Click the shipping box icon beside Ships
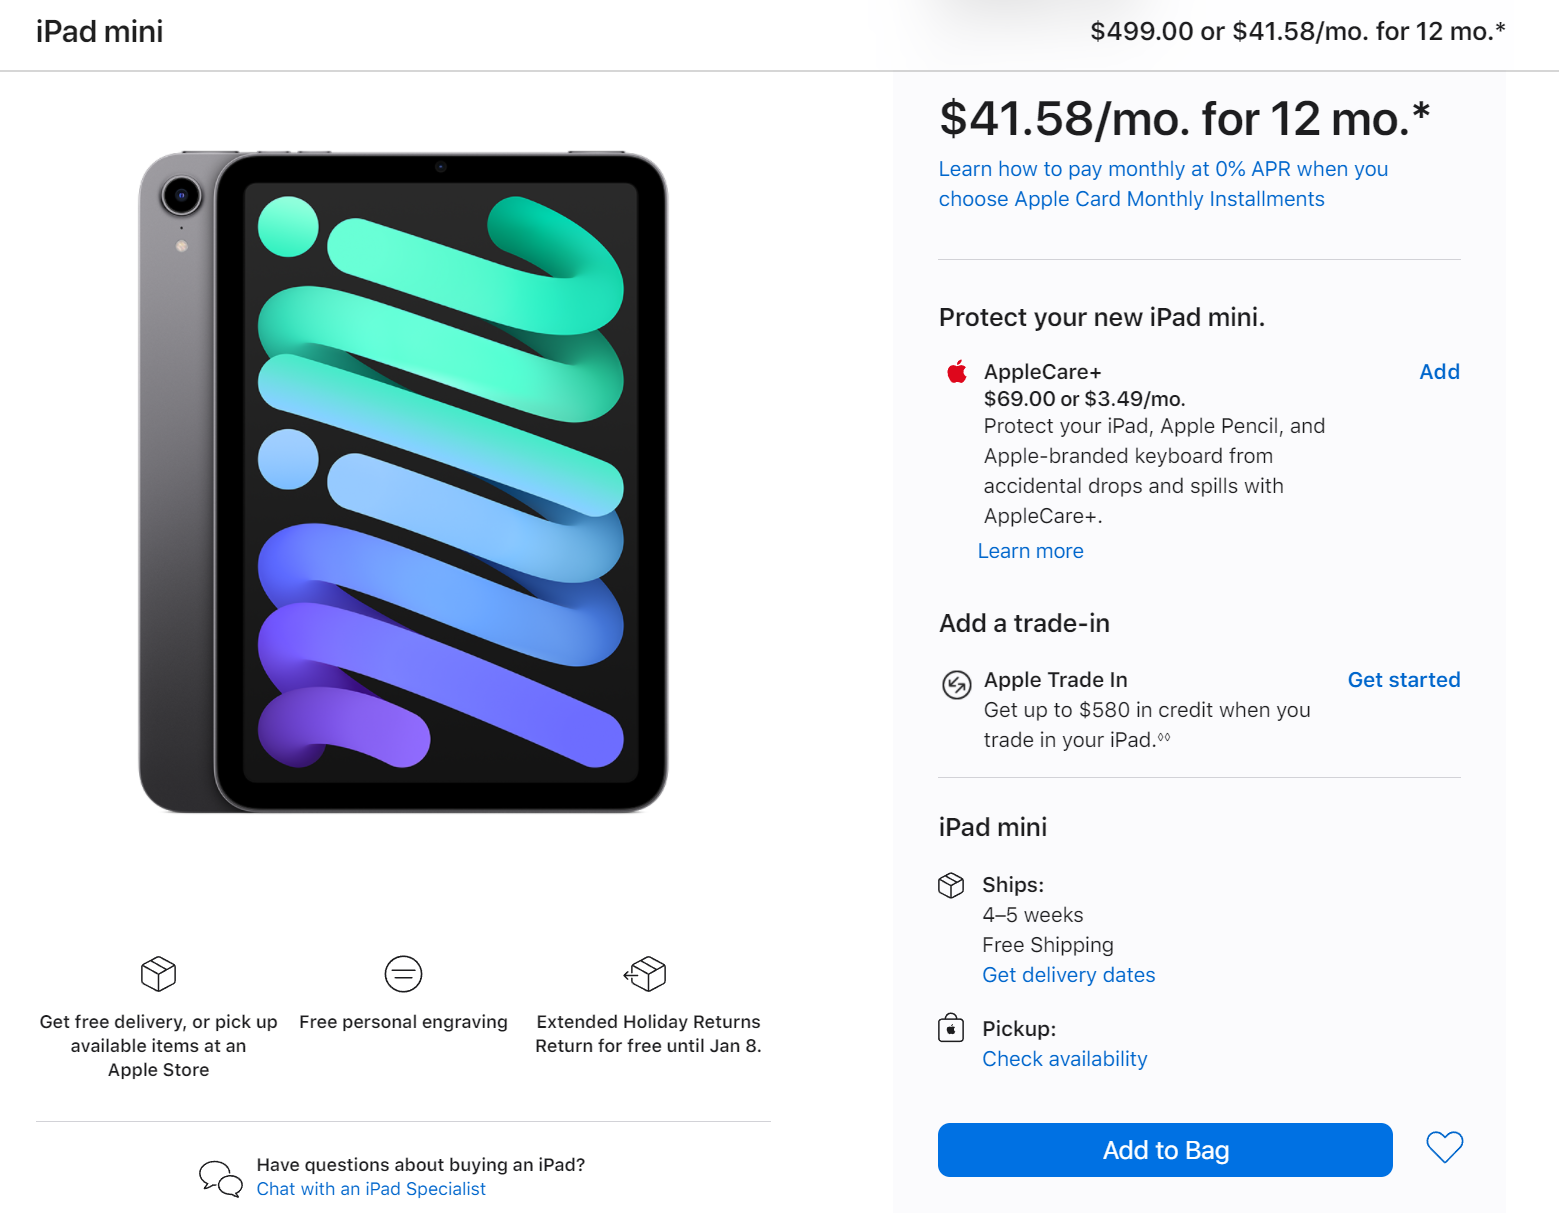The image size is (1559, 1213). pyautogui.click(x=951, y=885)
